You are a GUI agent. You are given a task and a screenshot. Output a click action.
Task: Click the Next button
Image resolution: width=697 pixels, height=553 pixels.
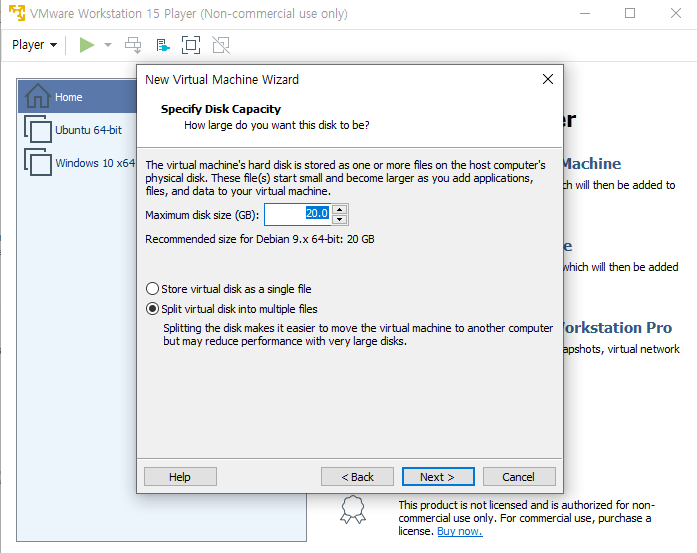tap(438, 477)
